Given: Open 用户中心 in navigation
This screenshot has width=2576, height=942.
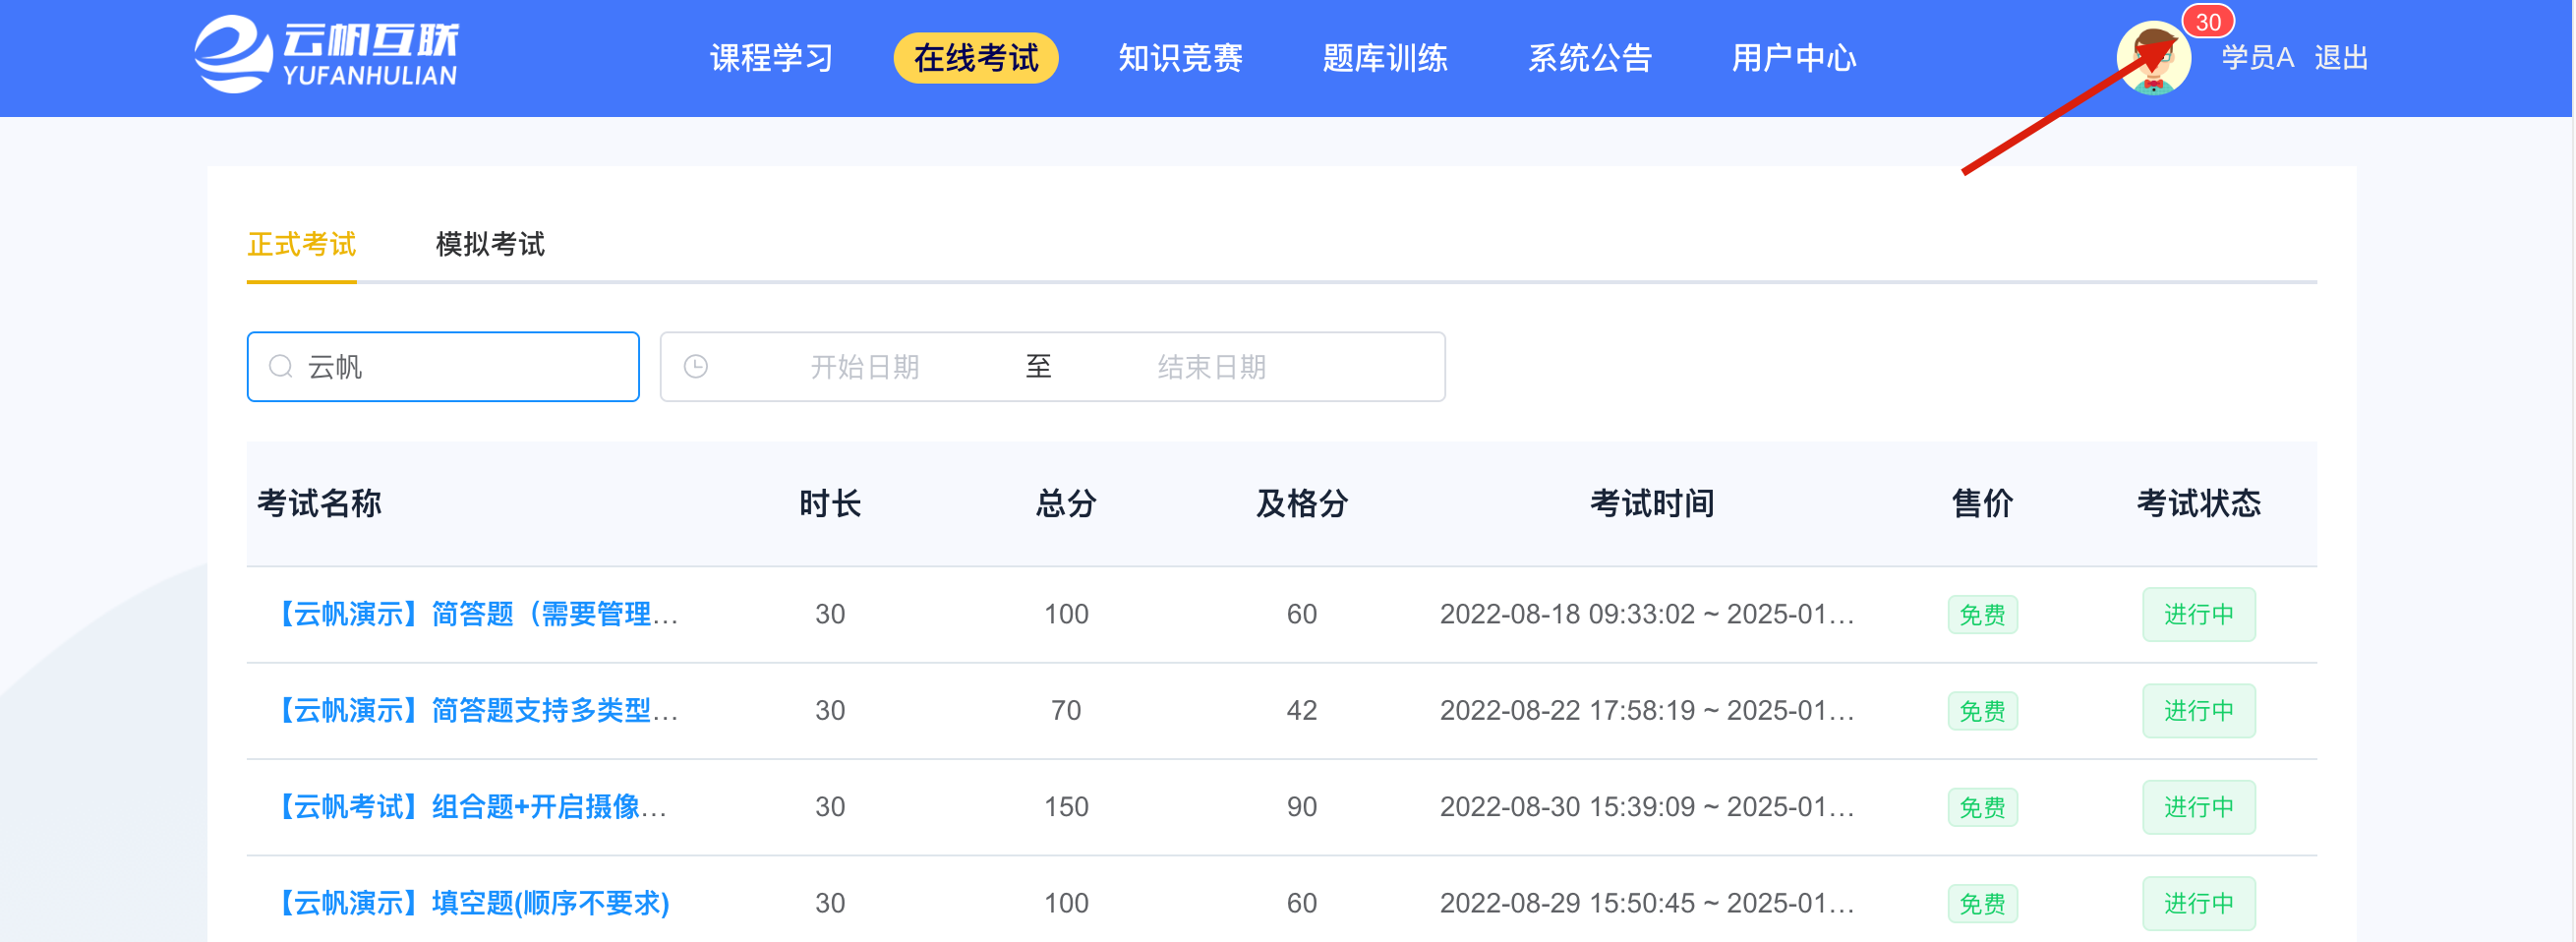Looking at the screenshot, I should 1794,58.
